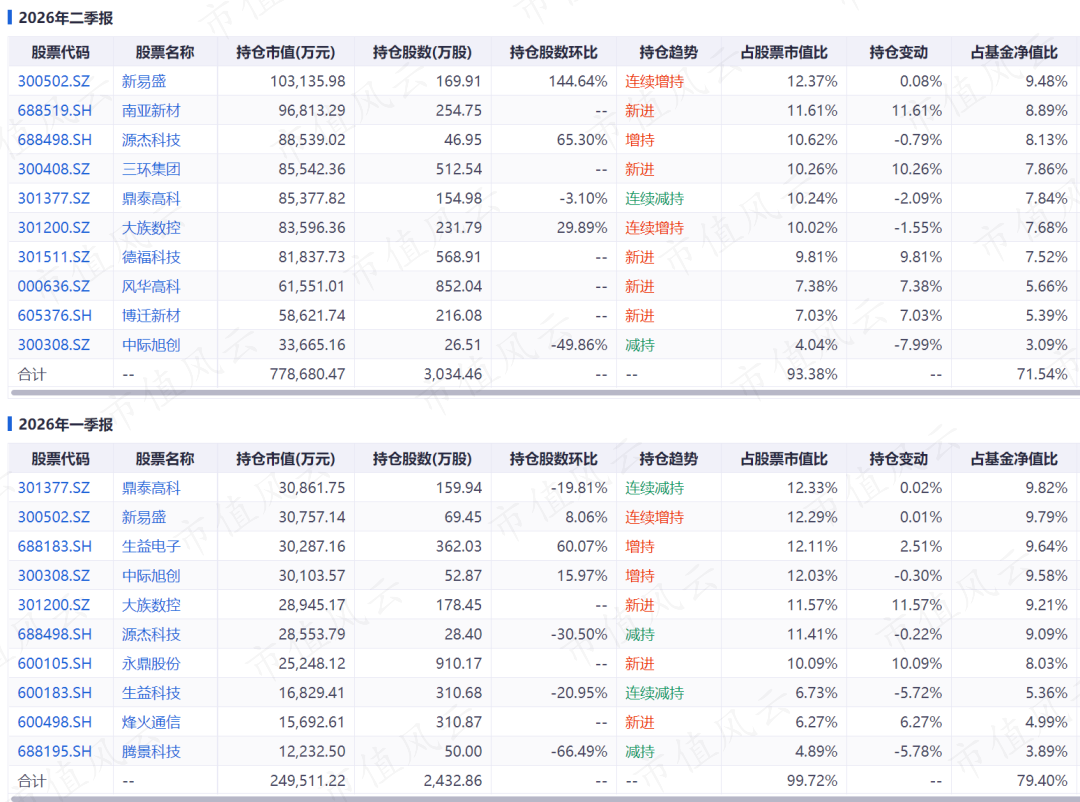Click horizontal scrollbar under 2026年一季报 table
The image size is (1080, 802).
(x=546, y=799)
